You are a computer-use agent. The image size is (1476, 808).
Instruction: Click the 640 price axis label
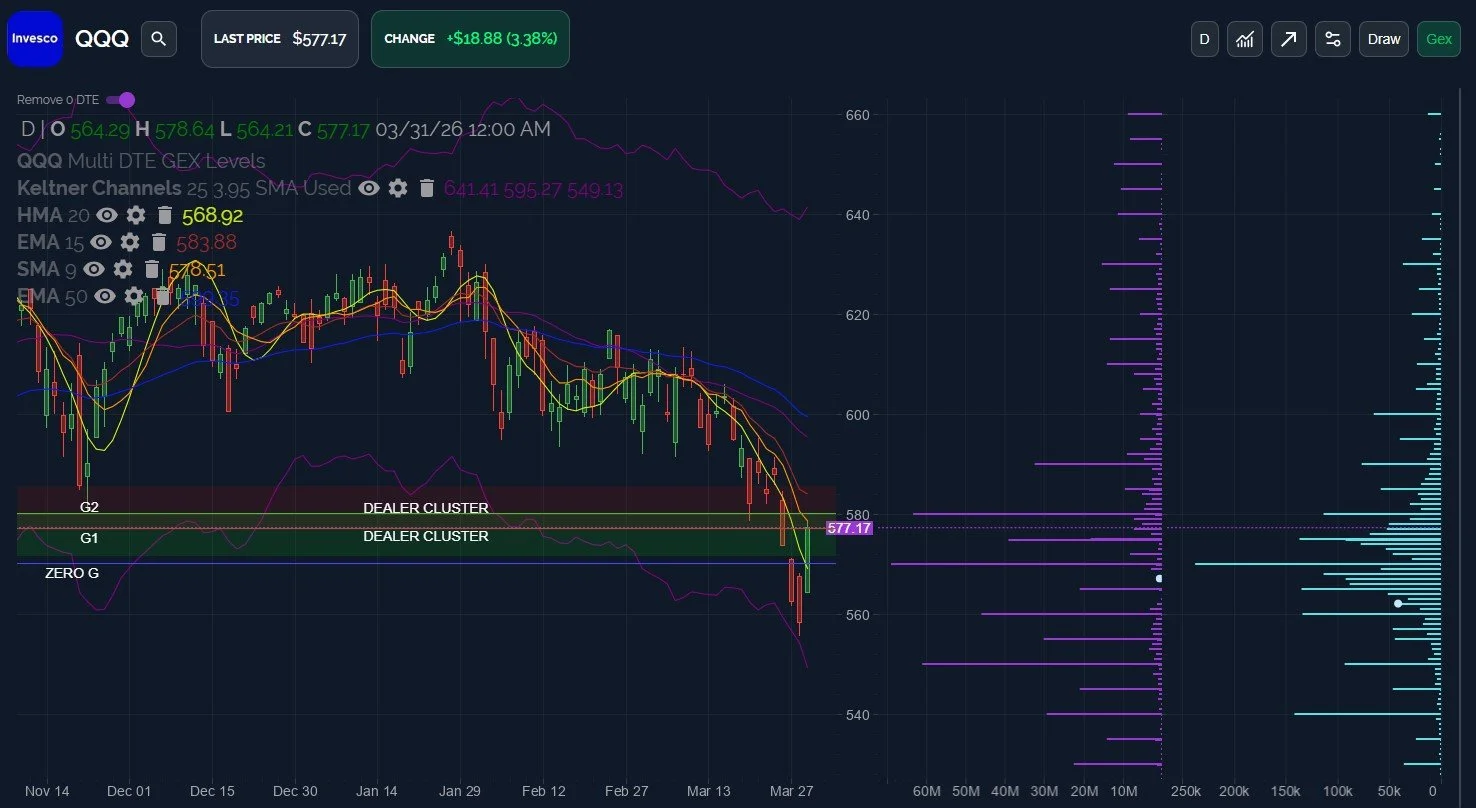click(858, 215)
